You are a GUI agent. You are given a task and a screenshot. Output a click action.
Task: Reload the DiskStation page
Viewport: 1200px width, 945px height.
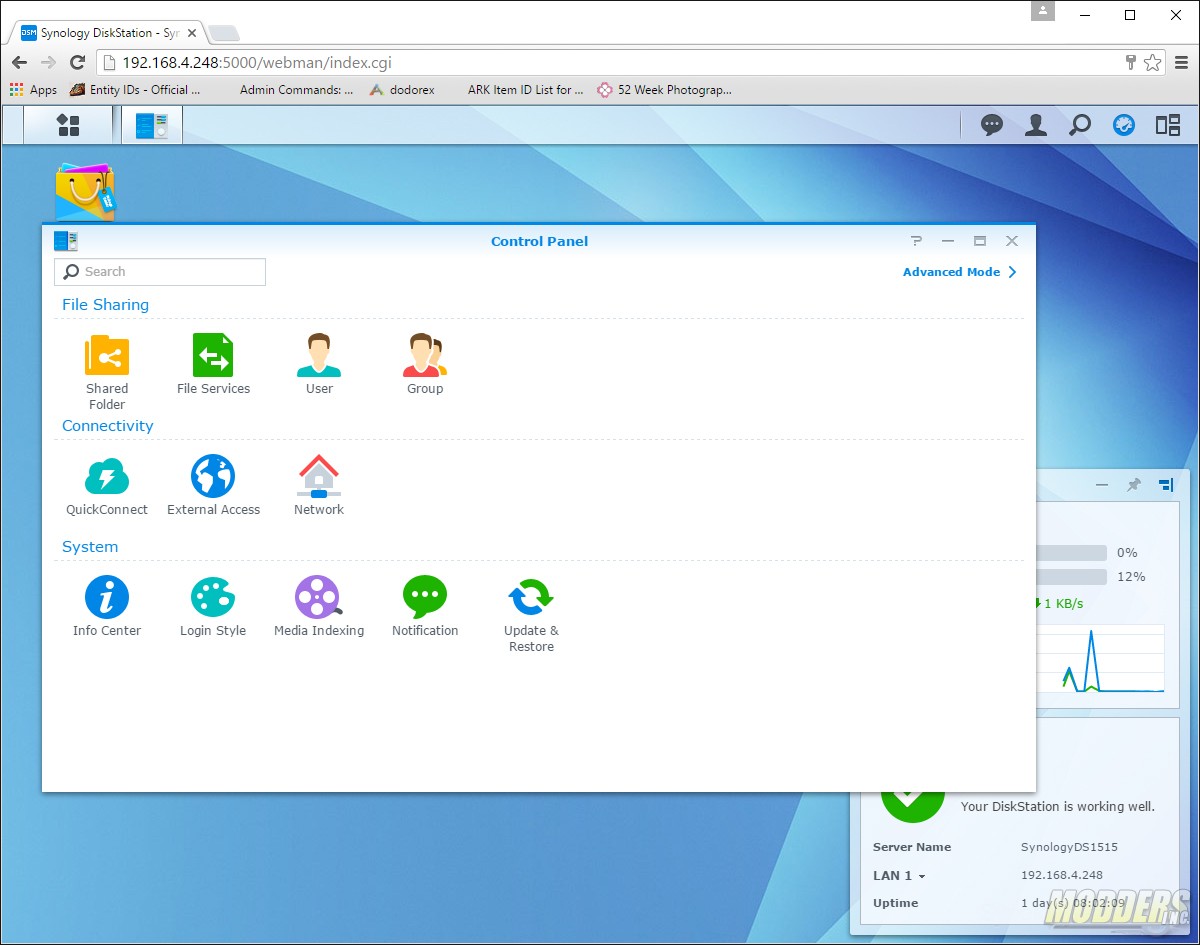(77, 62)
